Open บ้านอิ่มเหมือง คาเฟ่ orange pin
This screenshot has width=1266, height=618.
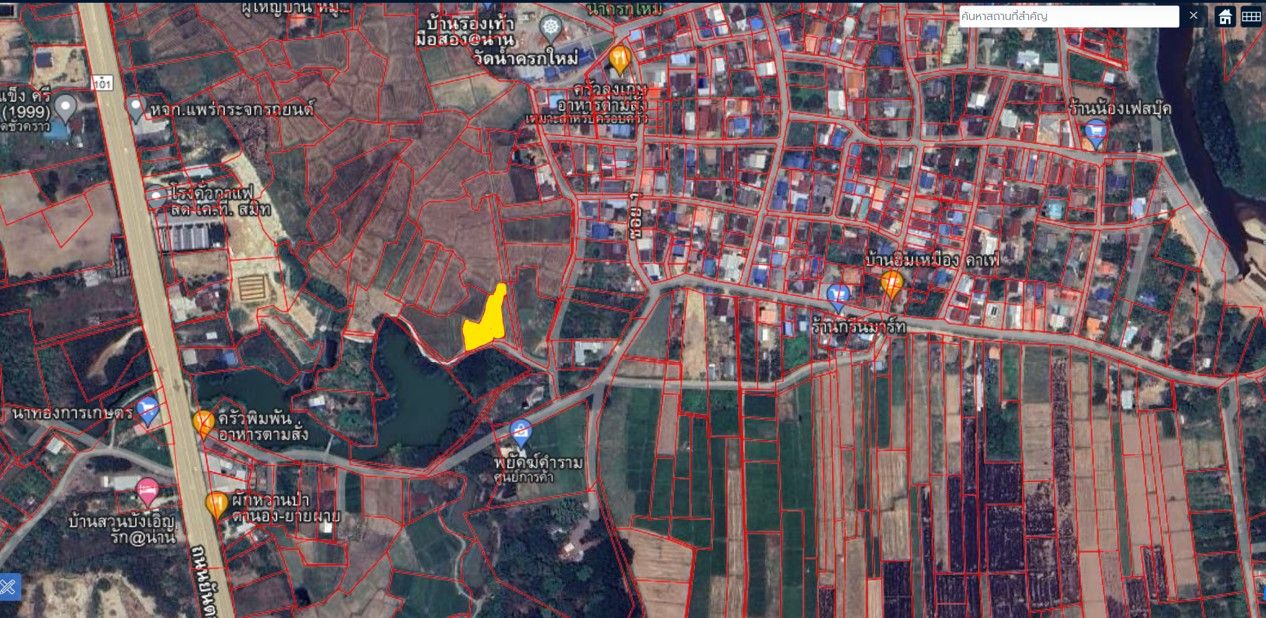click(x=891, y=285)
